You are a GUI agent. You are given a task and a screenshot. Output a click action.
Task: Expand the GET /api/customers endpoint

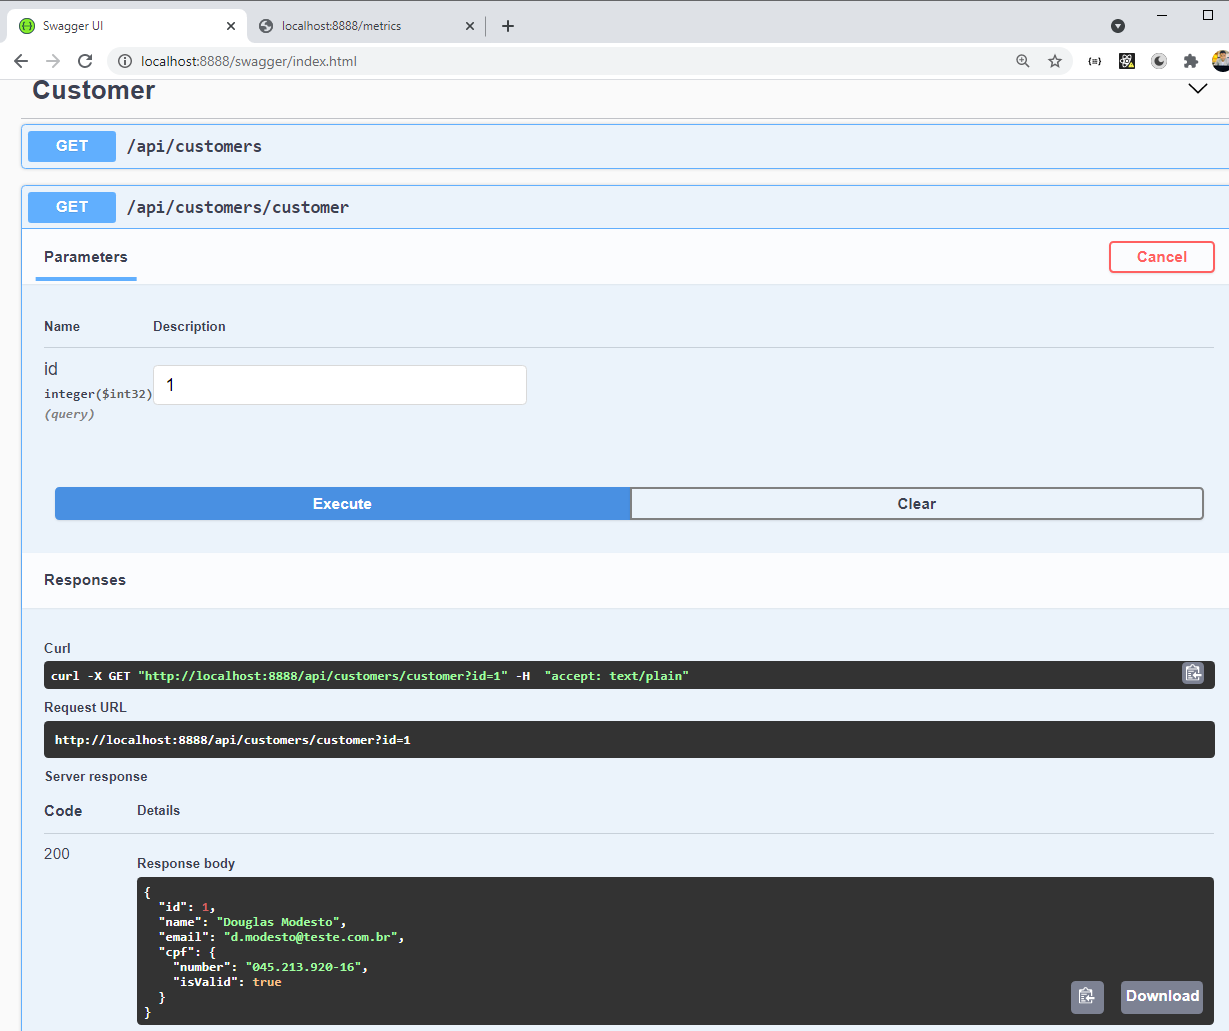pos(625,146)
